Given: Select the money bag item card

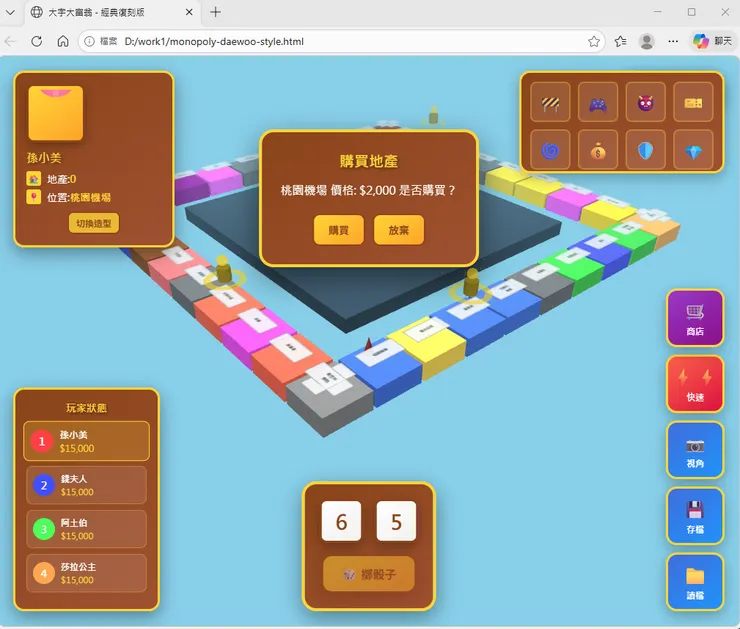Looking at the screenshot, I should 598,150.
